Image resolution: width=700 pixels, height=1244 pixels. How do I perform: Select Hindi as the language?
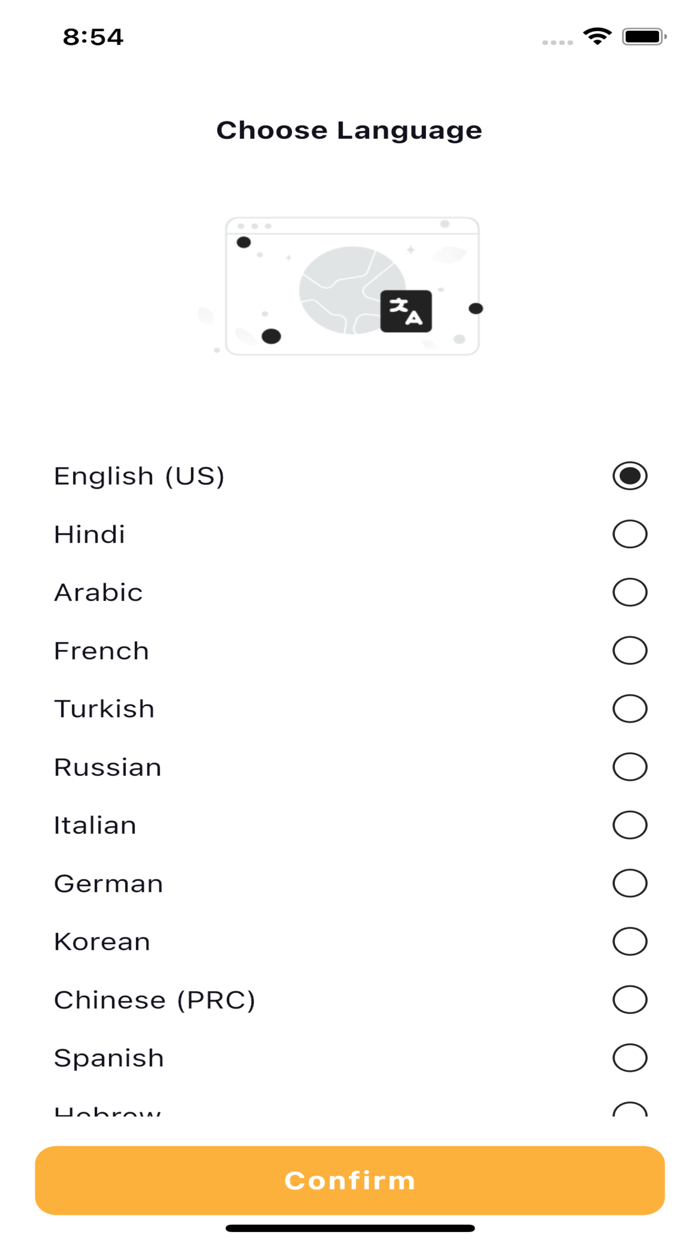629,533
